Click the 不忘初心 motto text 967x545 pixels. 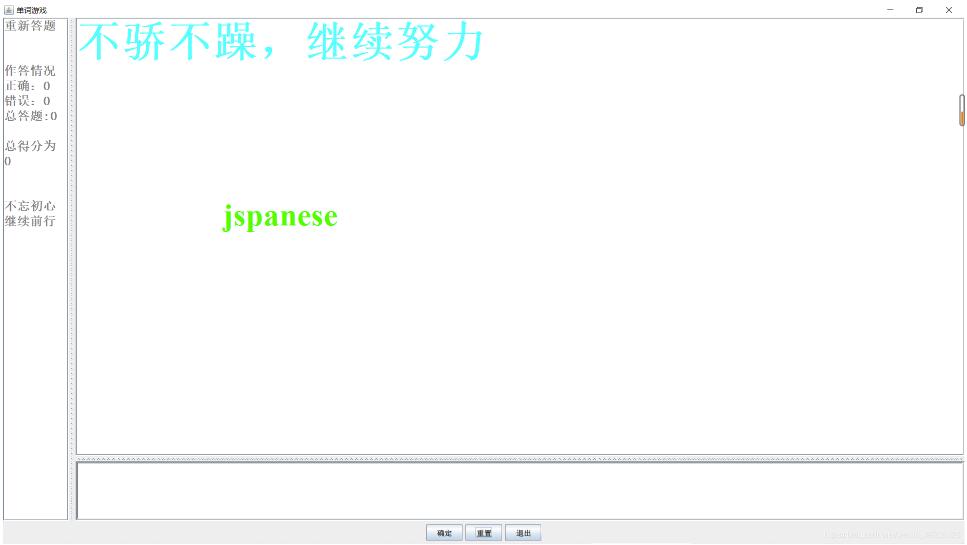point(30,206)
